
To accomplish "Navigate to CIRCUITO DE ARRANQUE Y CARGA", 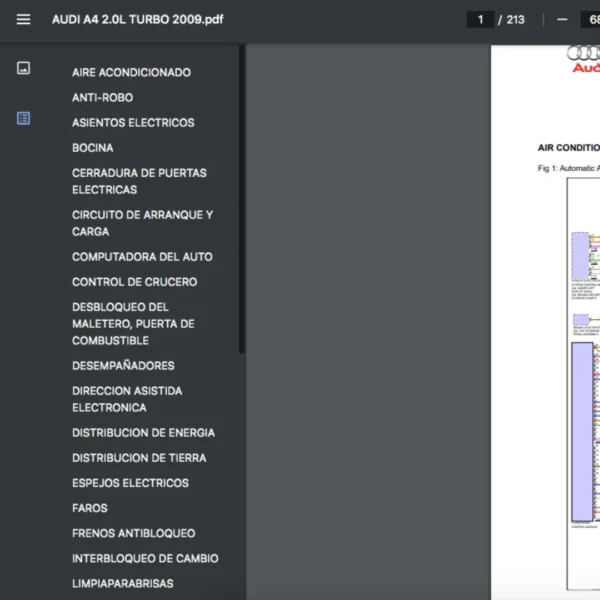I will click(x=142, y=223).
